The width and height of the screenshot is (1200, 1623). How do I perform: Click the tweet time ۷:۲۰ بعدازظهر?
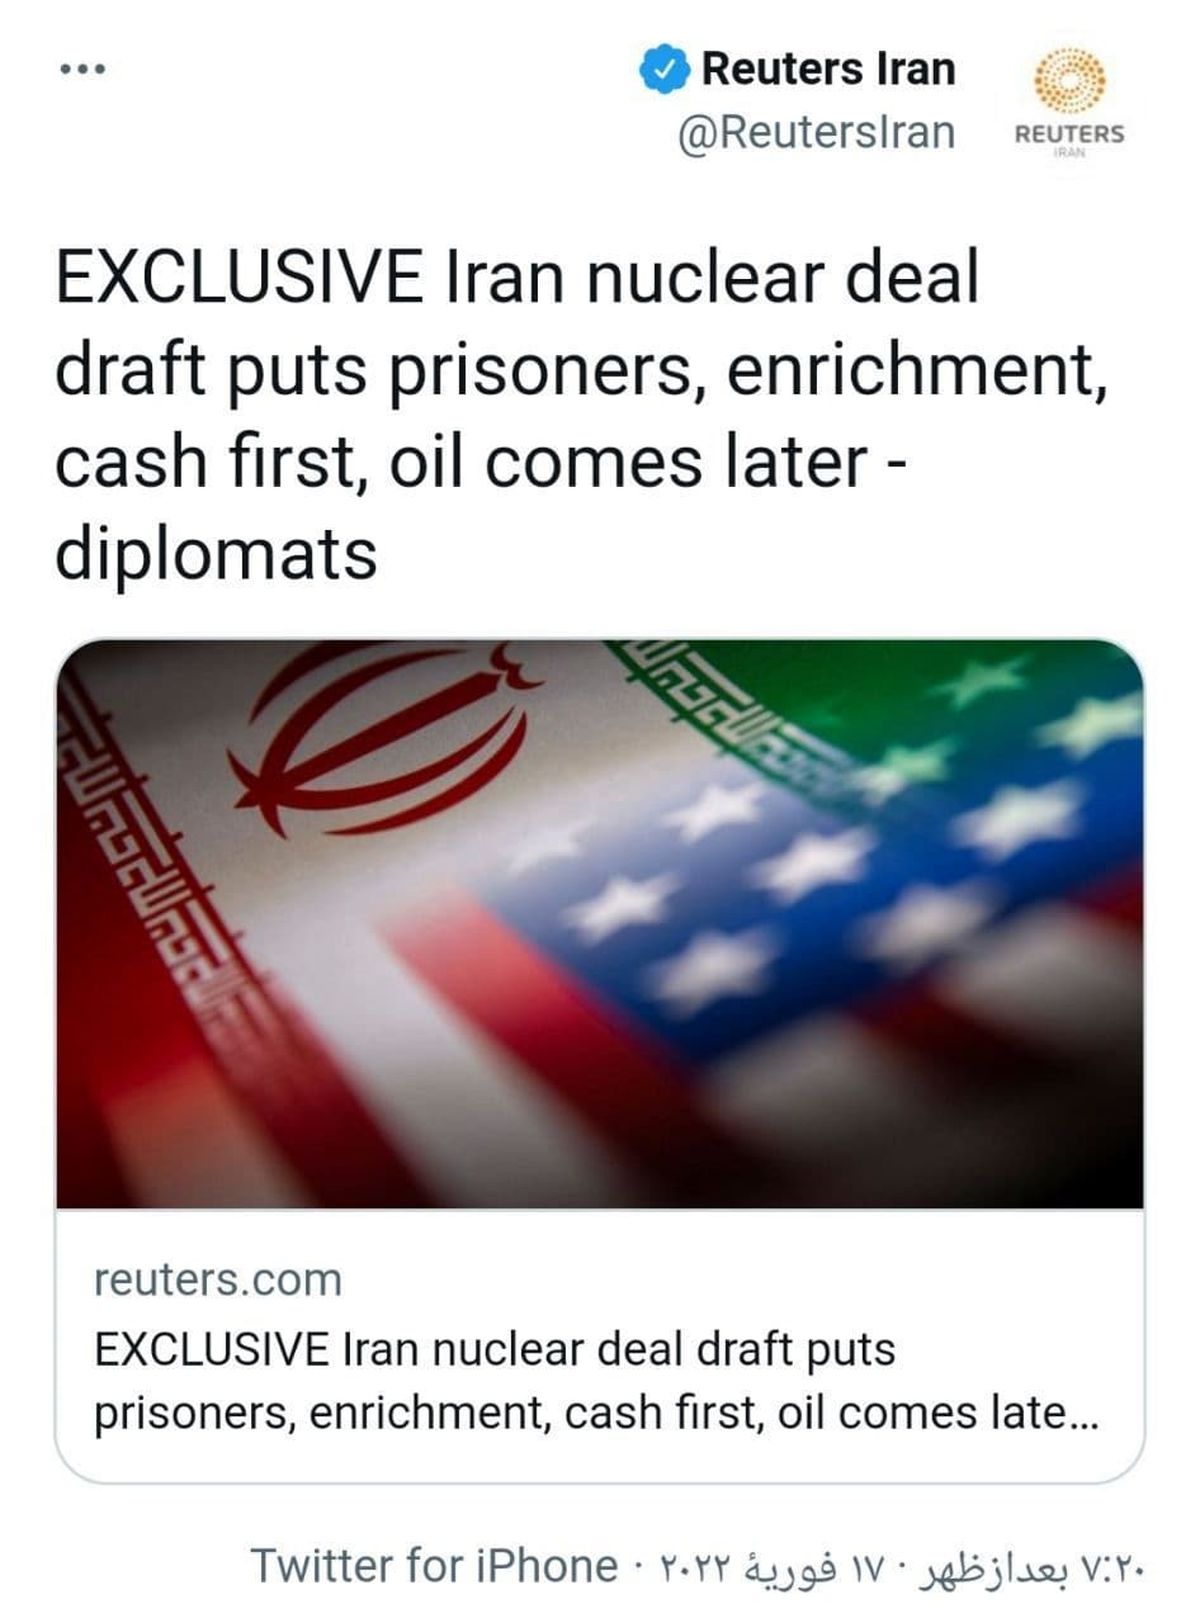coord(1030,1566)
